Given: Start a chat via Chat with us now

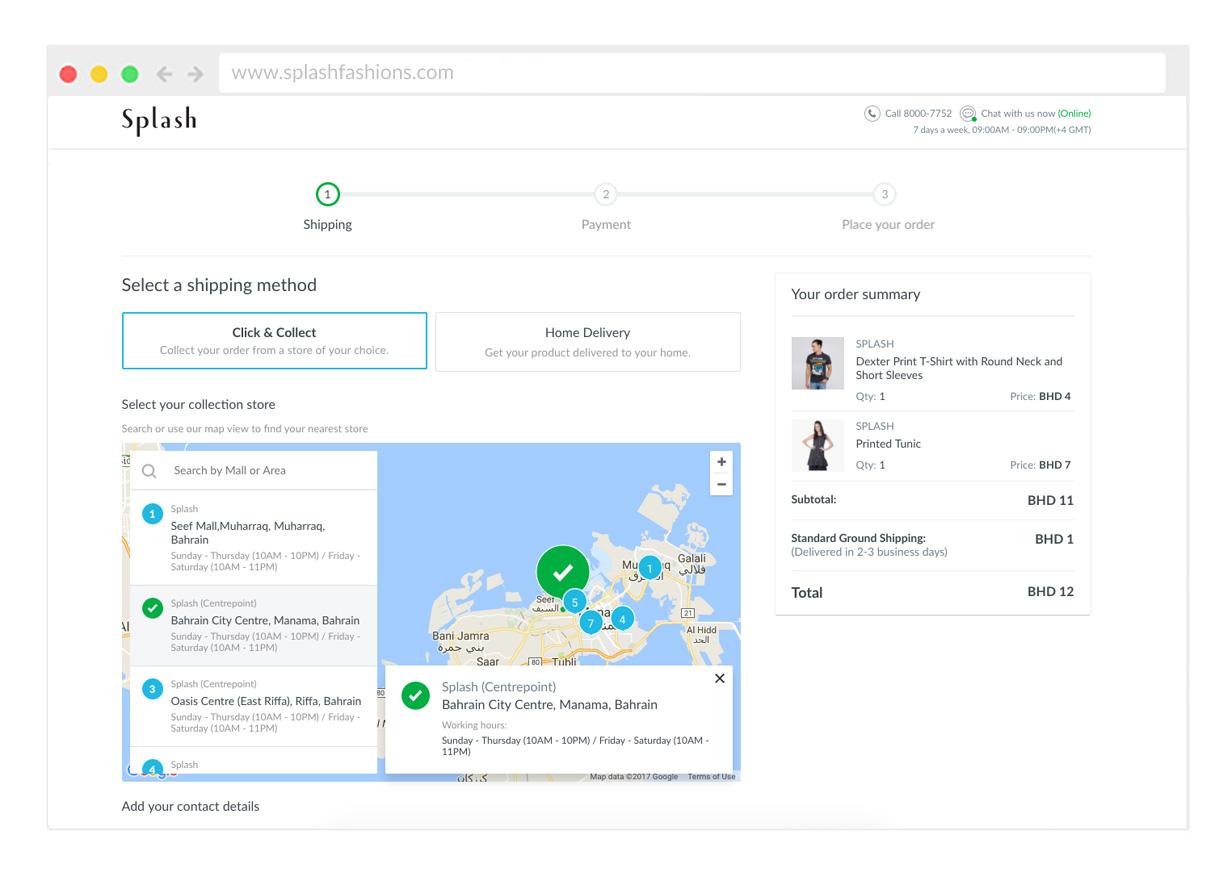Looking at the screenshot, I should tap(1036, 114).
